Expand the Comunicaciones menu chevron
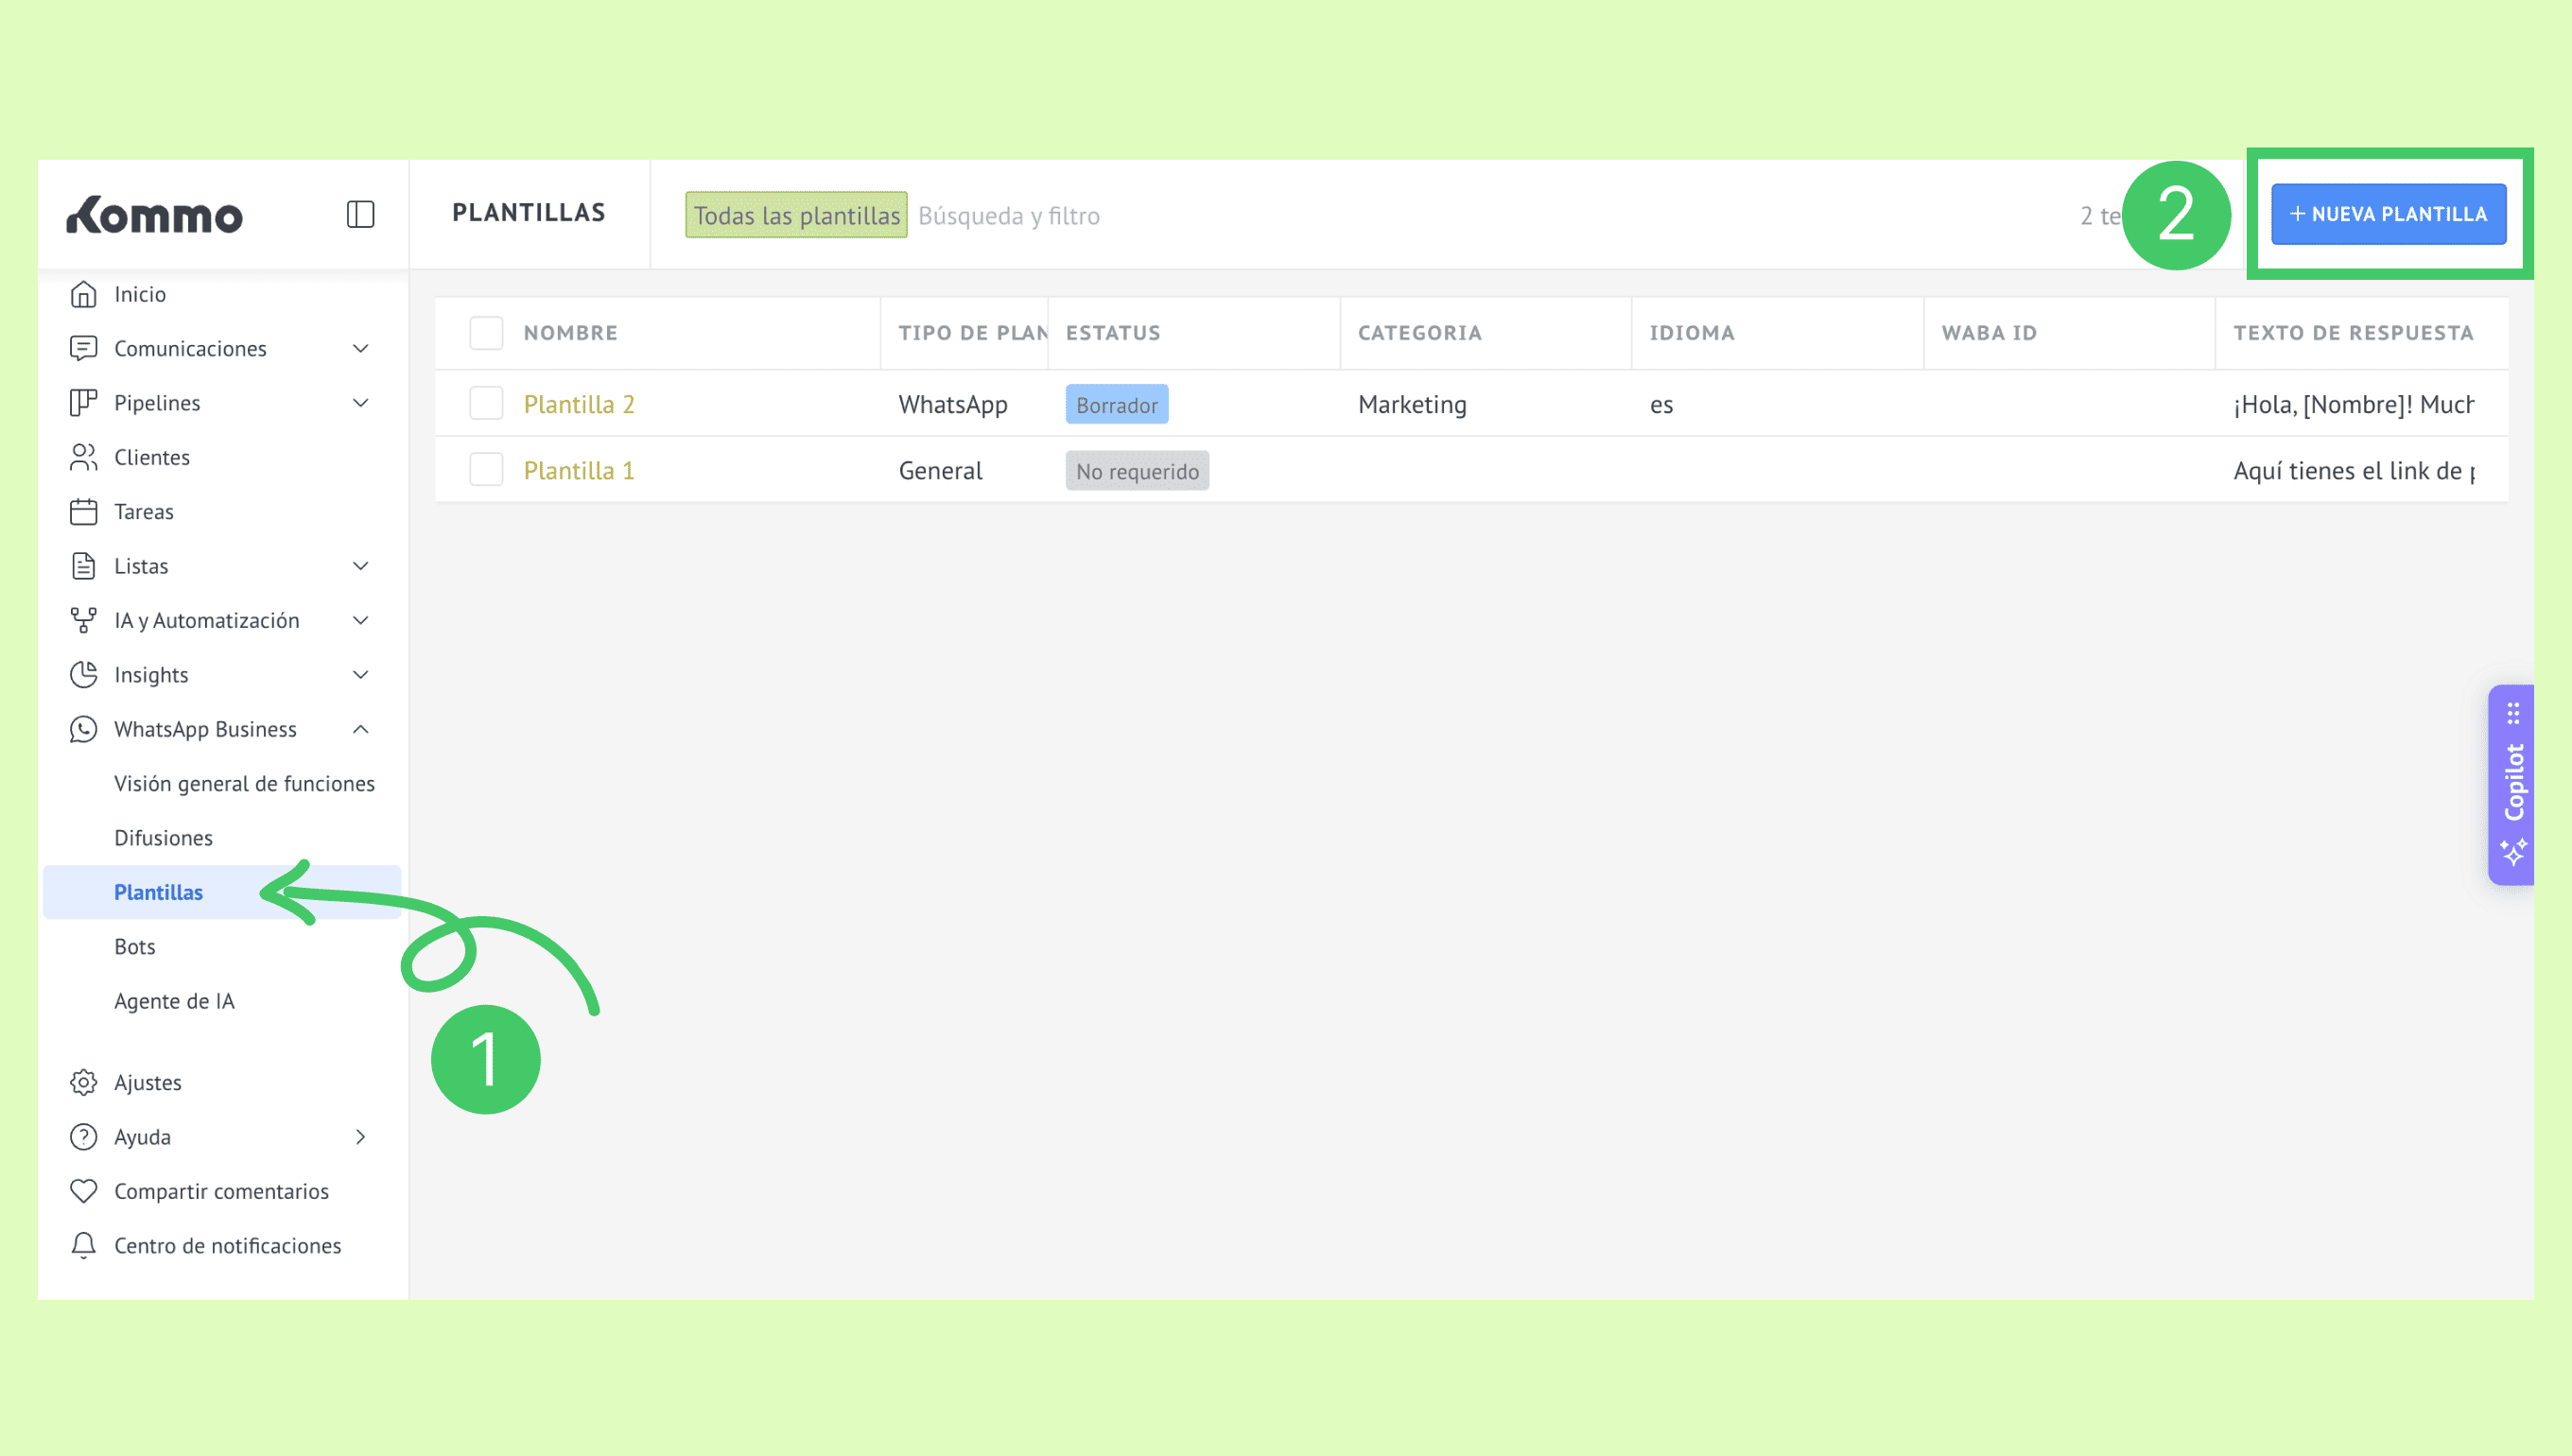This screenshot has height=1456, width=2572. pyautogui.click(x=361, y=348)
